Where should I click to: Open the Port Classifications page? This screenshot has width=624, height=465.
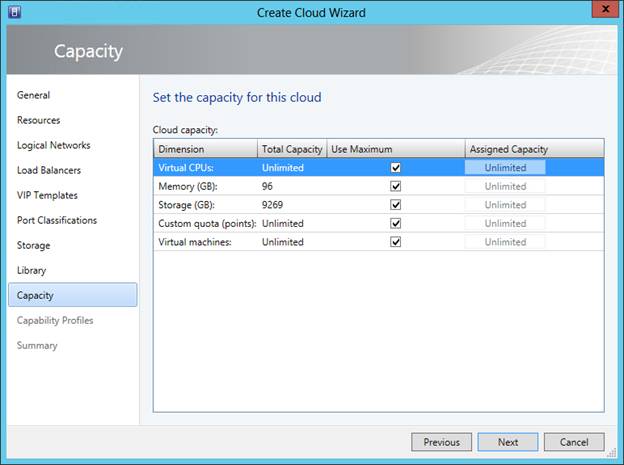[57, 220]
